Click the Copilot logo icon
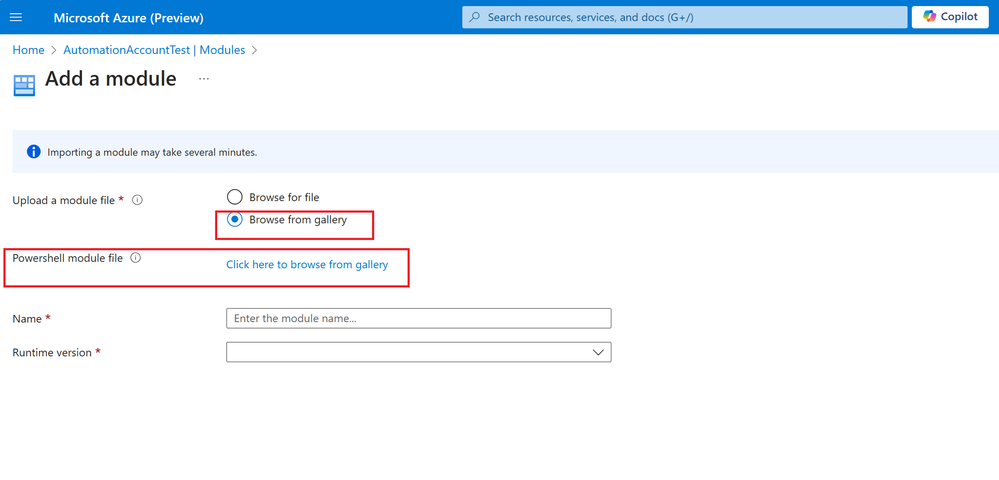The width and height of the screenshot is (999, 480). (x=930, y=17)
